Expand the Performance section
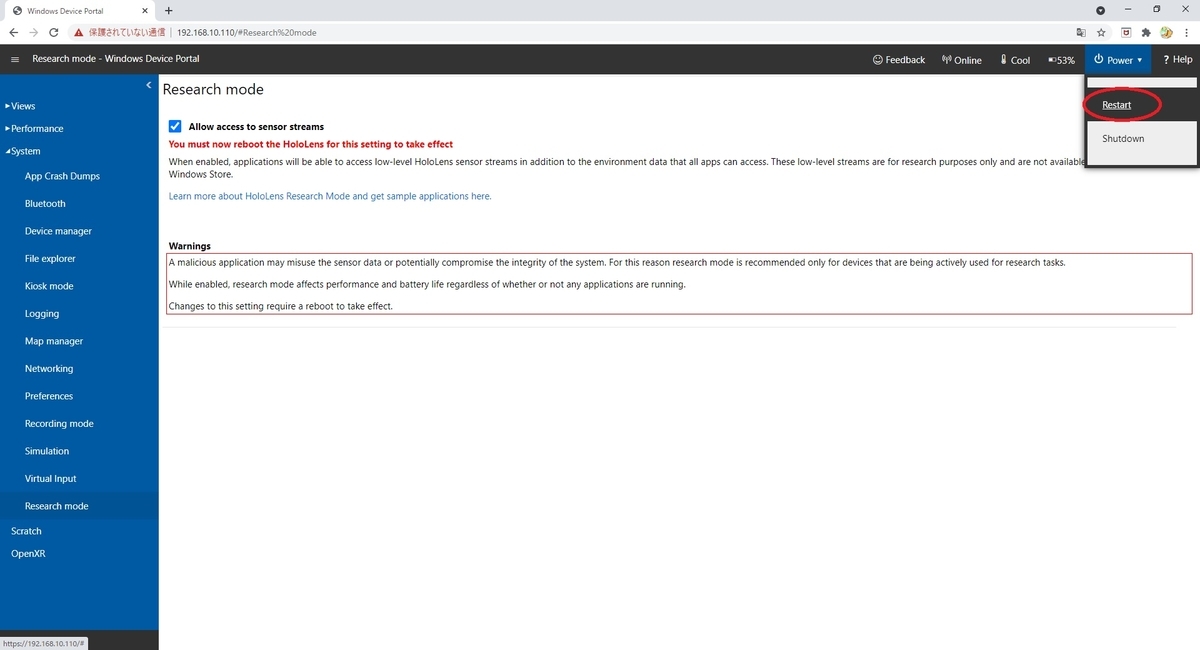1200x650 pixels. point(34,129)
